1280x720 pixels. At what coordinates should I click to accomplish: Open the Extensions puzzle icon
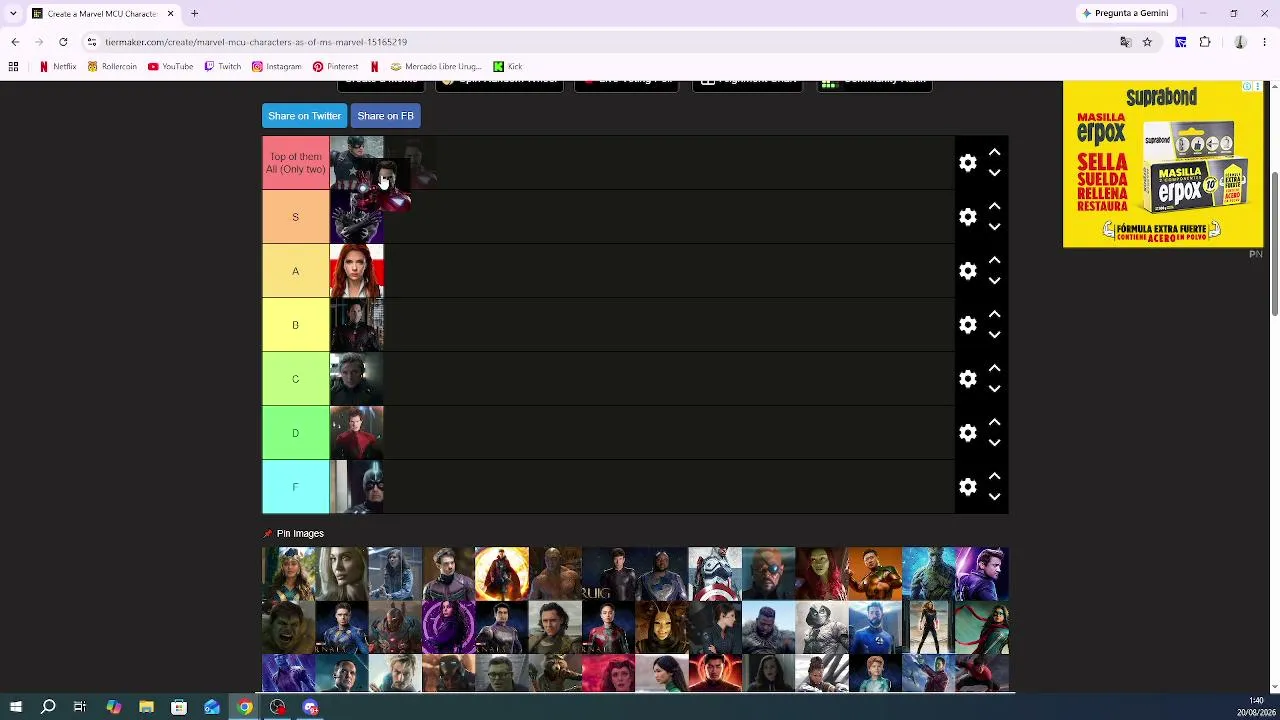(x=1205, y=42)
